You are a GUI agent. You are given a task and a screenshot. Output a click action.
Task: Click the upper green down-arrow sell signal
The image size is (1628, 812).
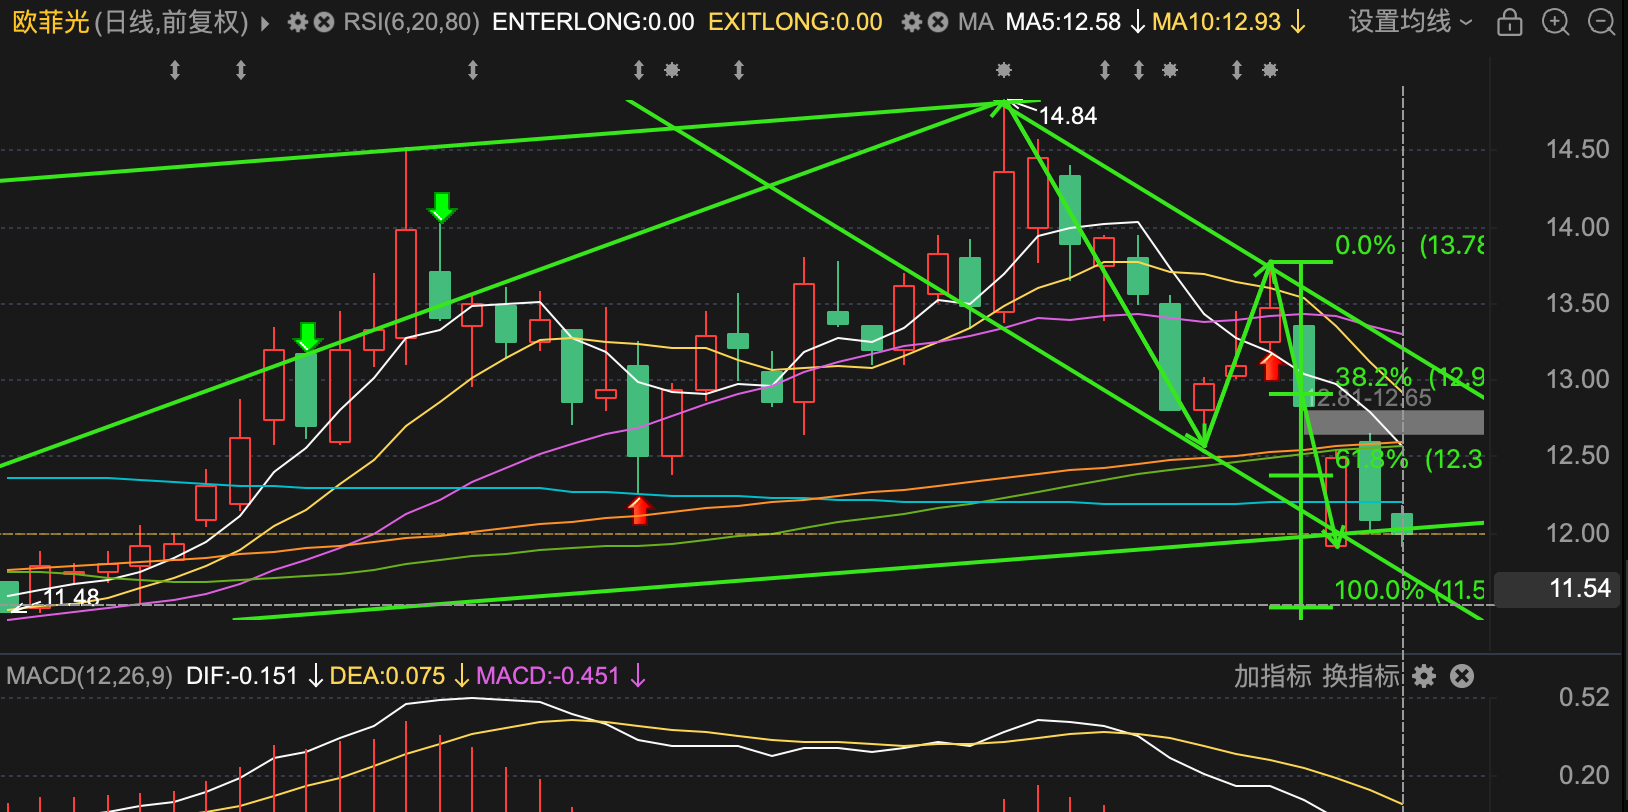441,207
